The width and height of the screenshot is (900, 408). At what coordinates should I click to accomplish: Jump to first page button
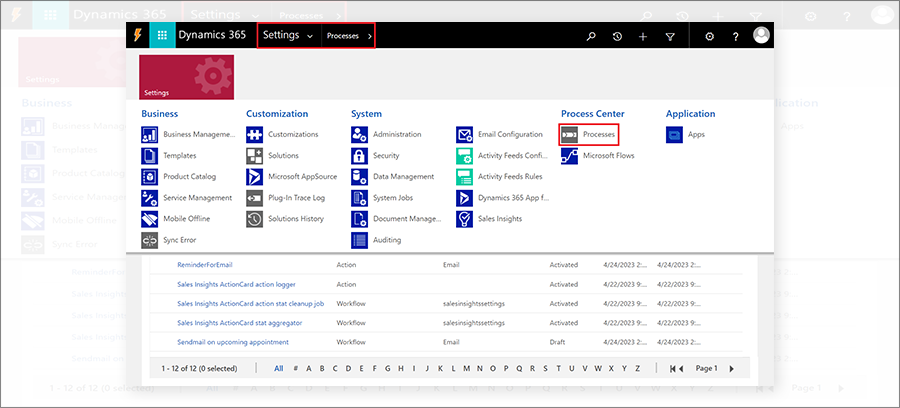(x=675, y=368)
